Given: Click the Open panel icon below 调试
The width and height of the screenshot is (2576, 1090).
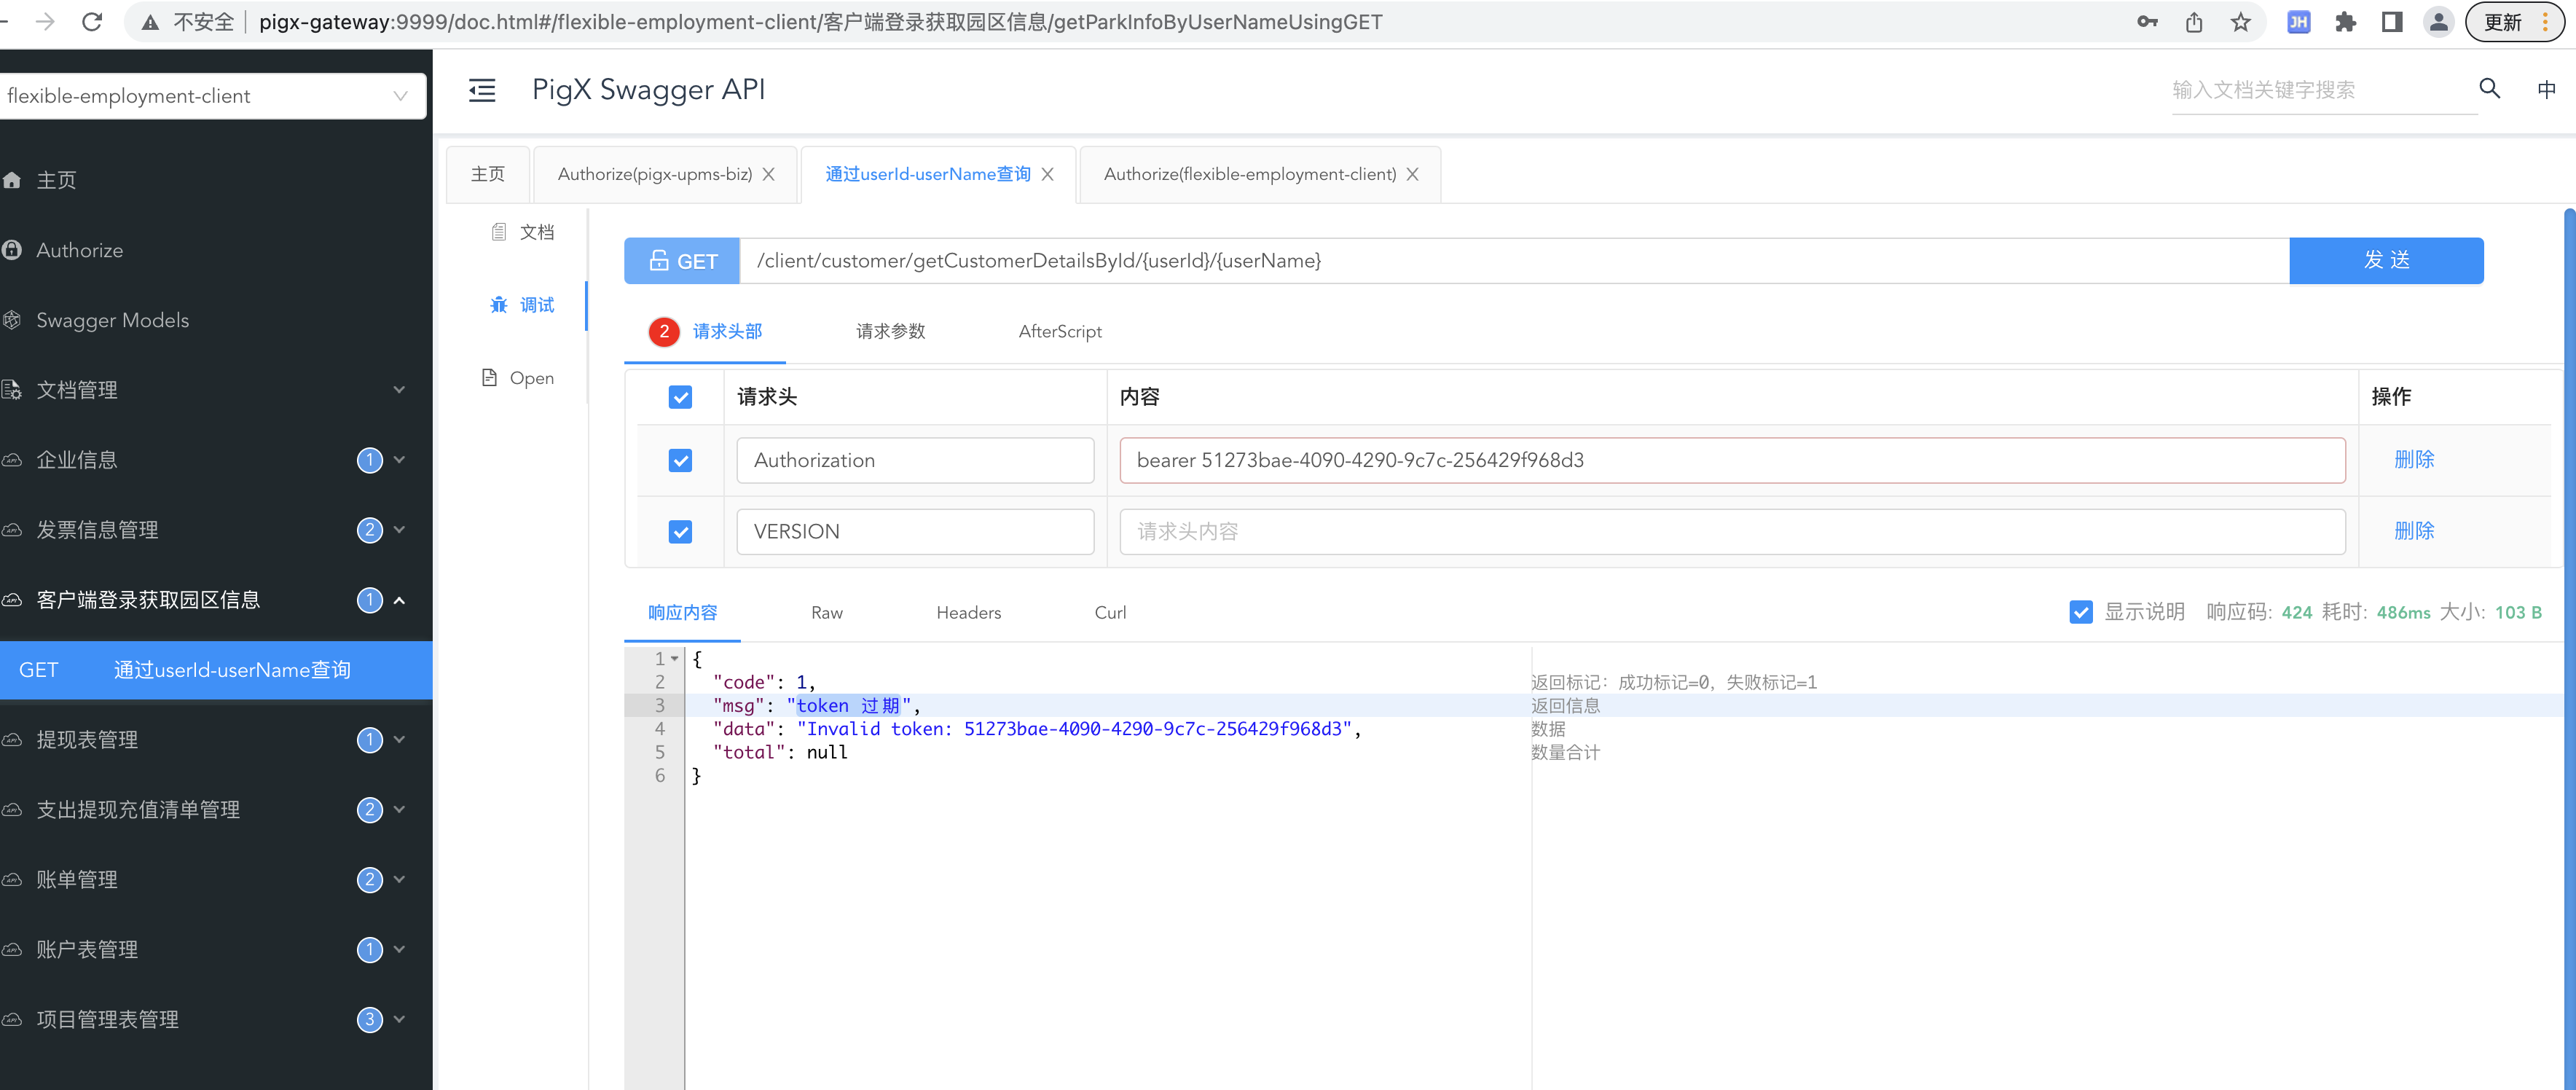Looking at the screenshot, I should click(488, 377).
